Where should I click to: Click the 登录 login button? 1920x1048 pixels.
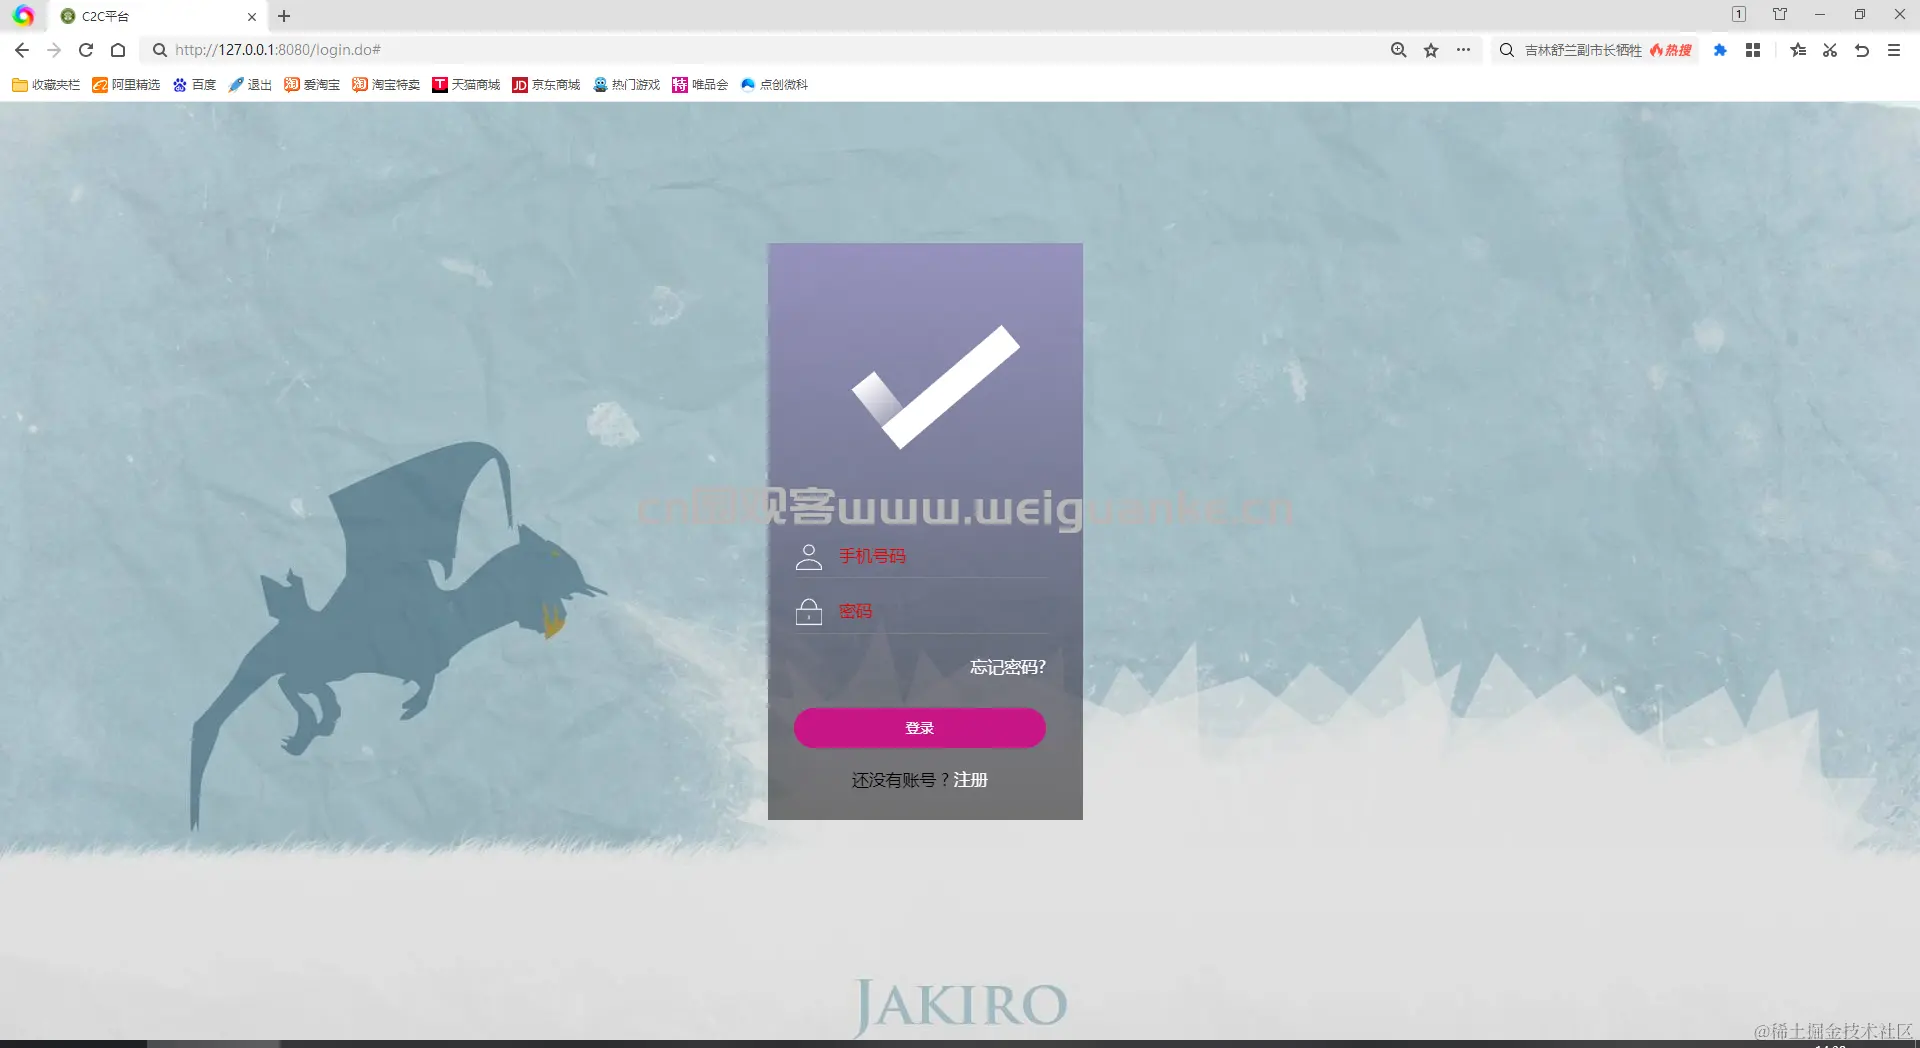click(920, 727)
